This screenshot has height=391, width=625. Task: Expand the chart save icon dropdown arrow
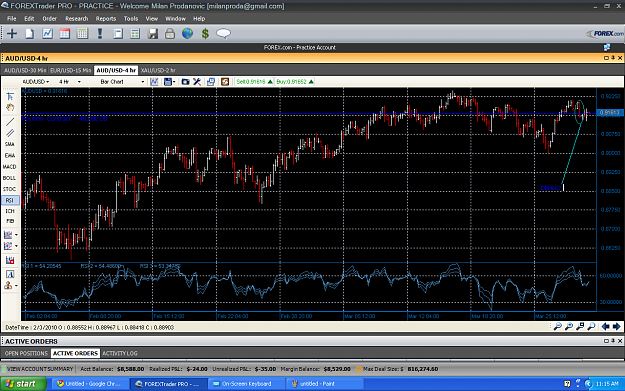174,82
